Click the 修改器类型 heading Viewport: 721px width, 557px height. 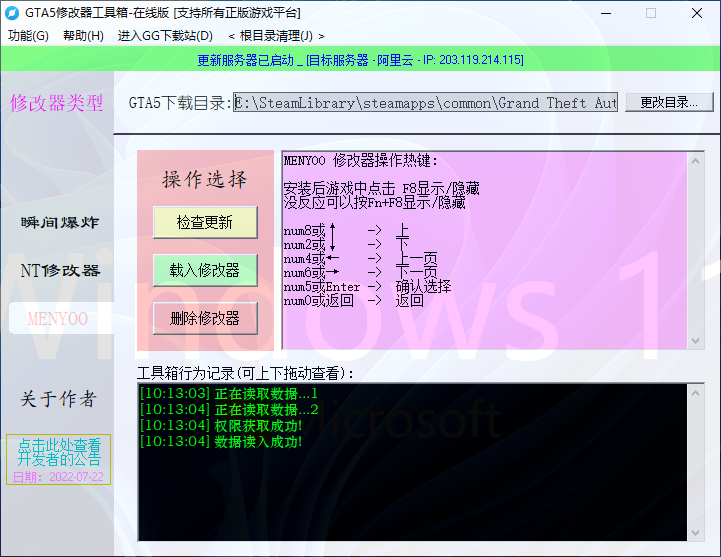[56, 103]
